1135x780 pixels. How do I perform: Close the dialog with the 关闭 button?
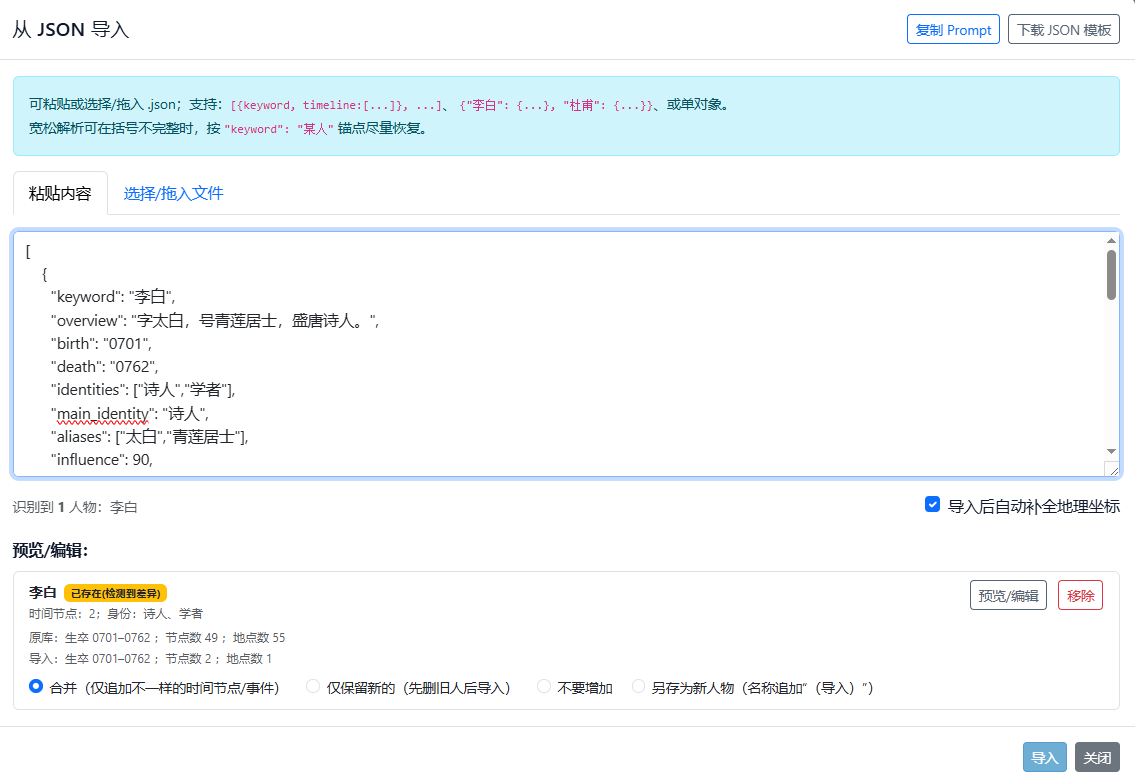pyautogui.click(x=1097, y=758)
